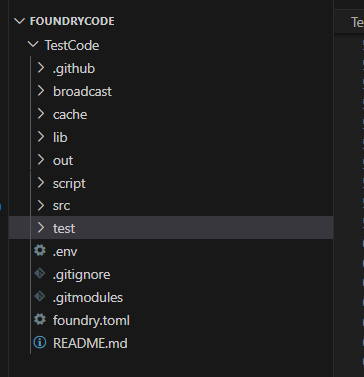Collapse the TestCode folder chevron

click(33, 44)
